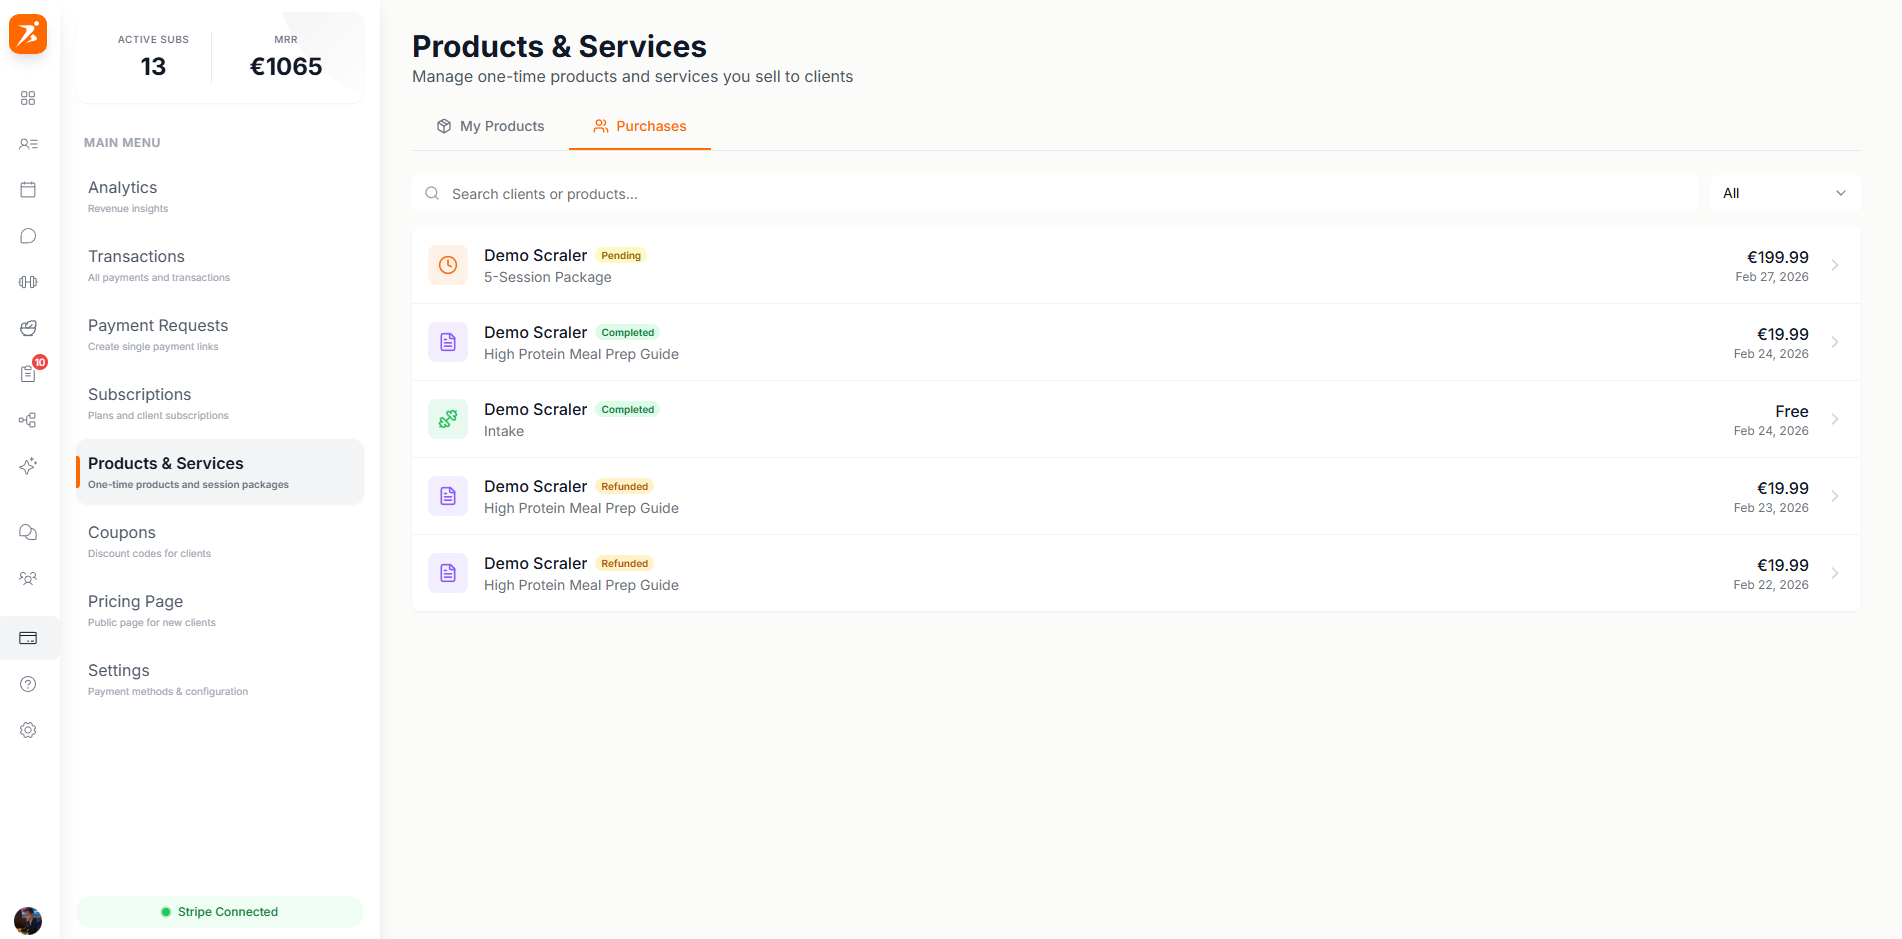Viewport: 1902px width, 939px height.
Task: Open the clients section from the sidebar
Action: point(28,144)
